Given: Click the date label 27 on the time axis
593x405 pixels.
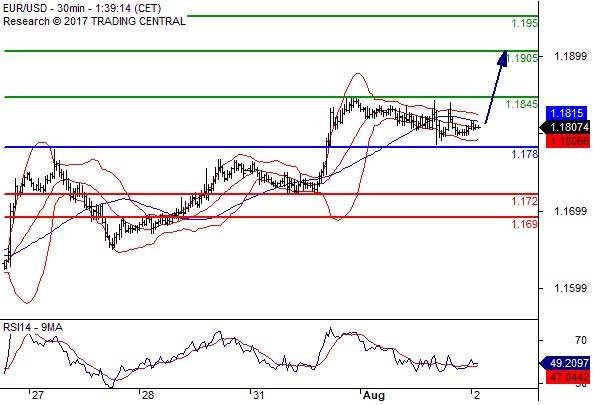Looking at the screenshot, I should pyautogui.click(x=37, y=396).
